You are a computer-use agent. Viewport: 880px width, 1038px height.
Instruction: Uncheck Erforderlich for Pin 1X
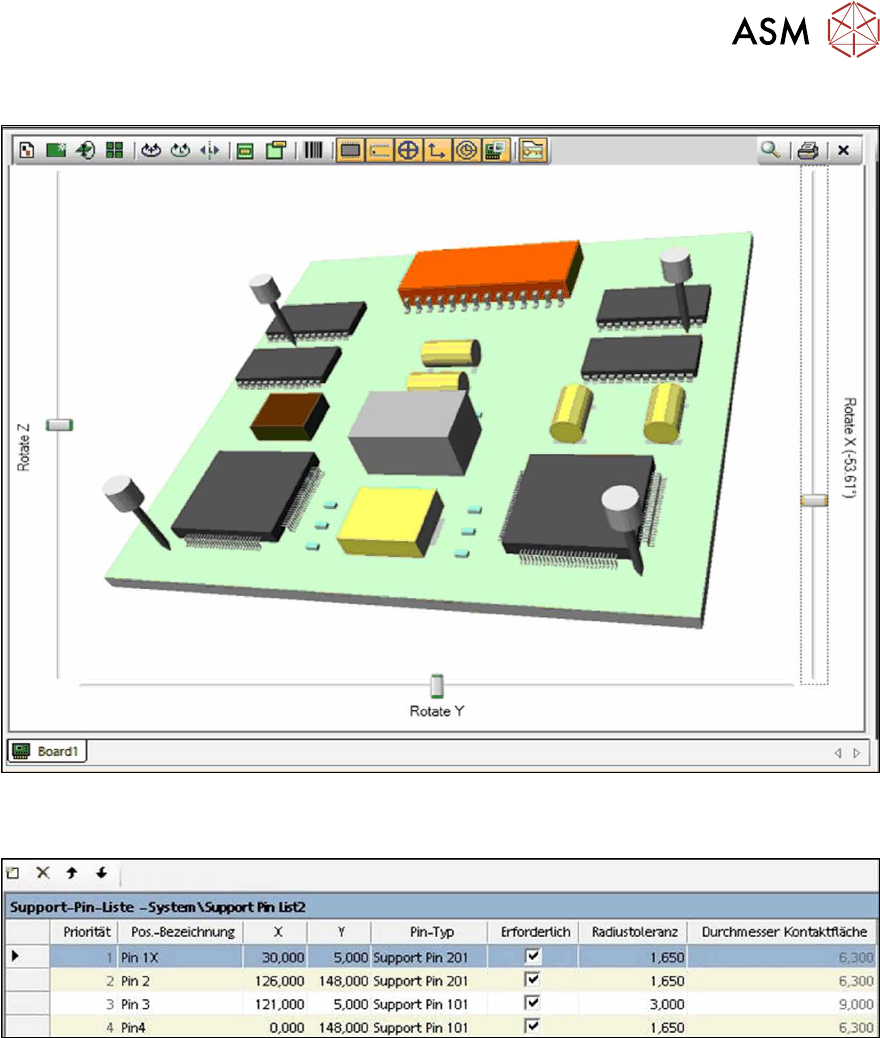[x=533, y=956]
